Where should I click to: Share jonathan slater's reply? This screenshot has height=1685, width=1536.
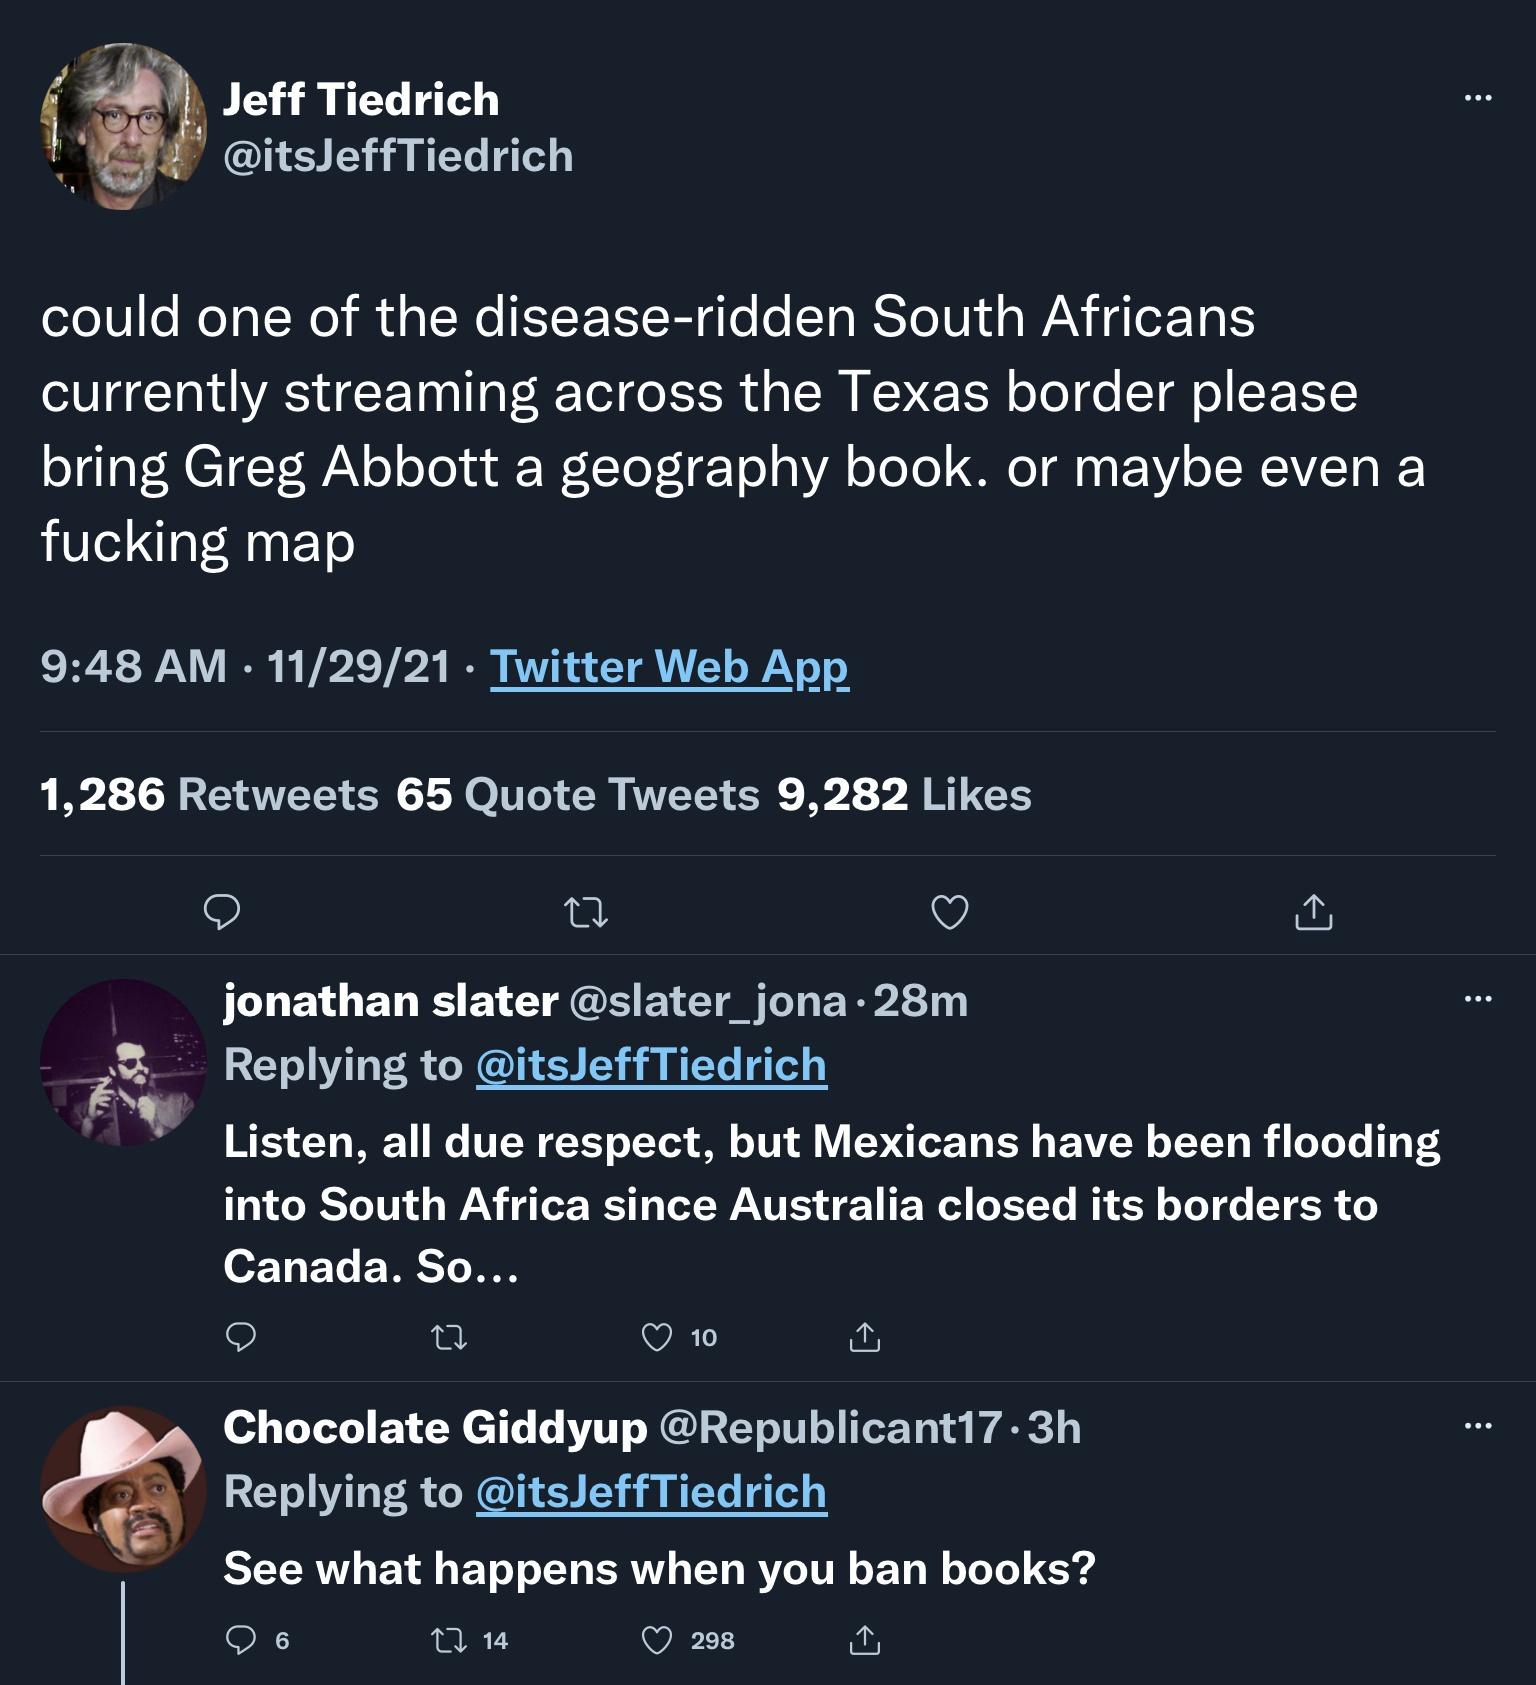pyautogui.click(x=865, y=1337)
